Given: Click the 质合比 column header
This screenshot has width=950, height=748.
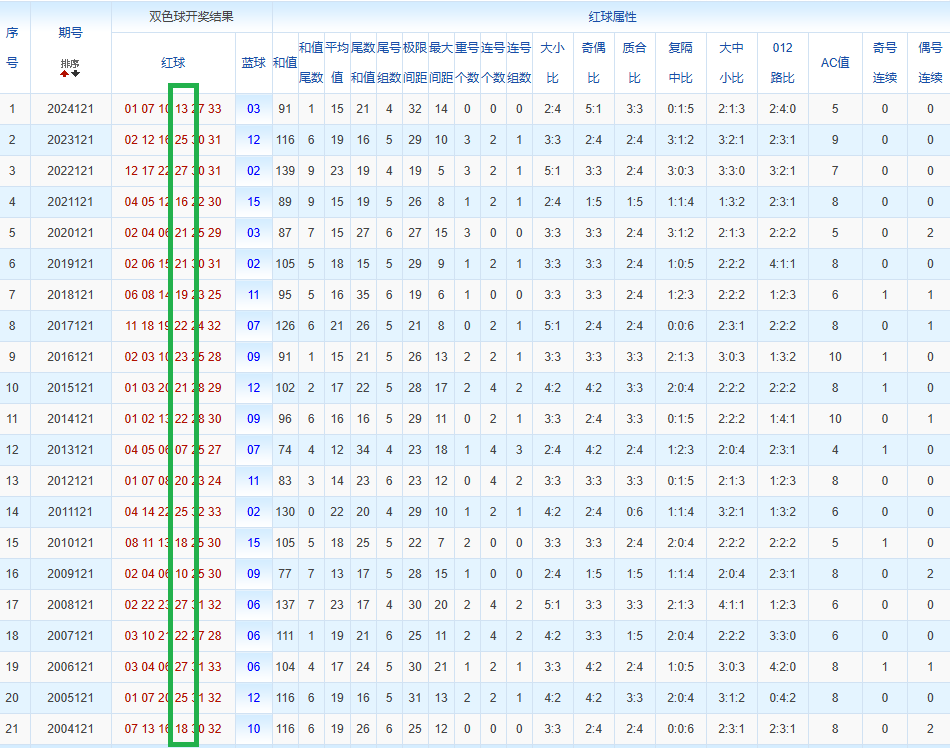Looking at the screenshot, I should [634, 62].
